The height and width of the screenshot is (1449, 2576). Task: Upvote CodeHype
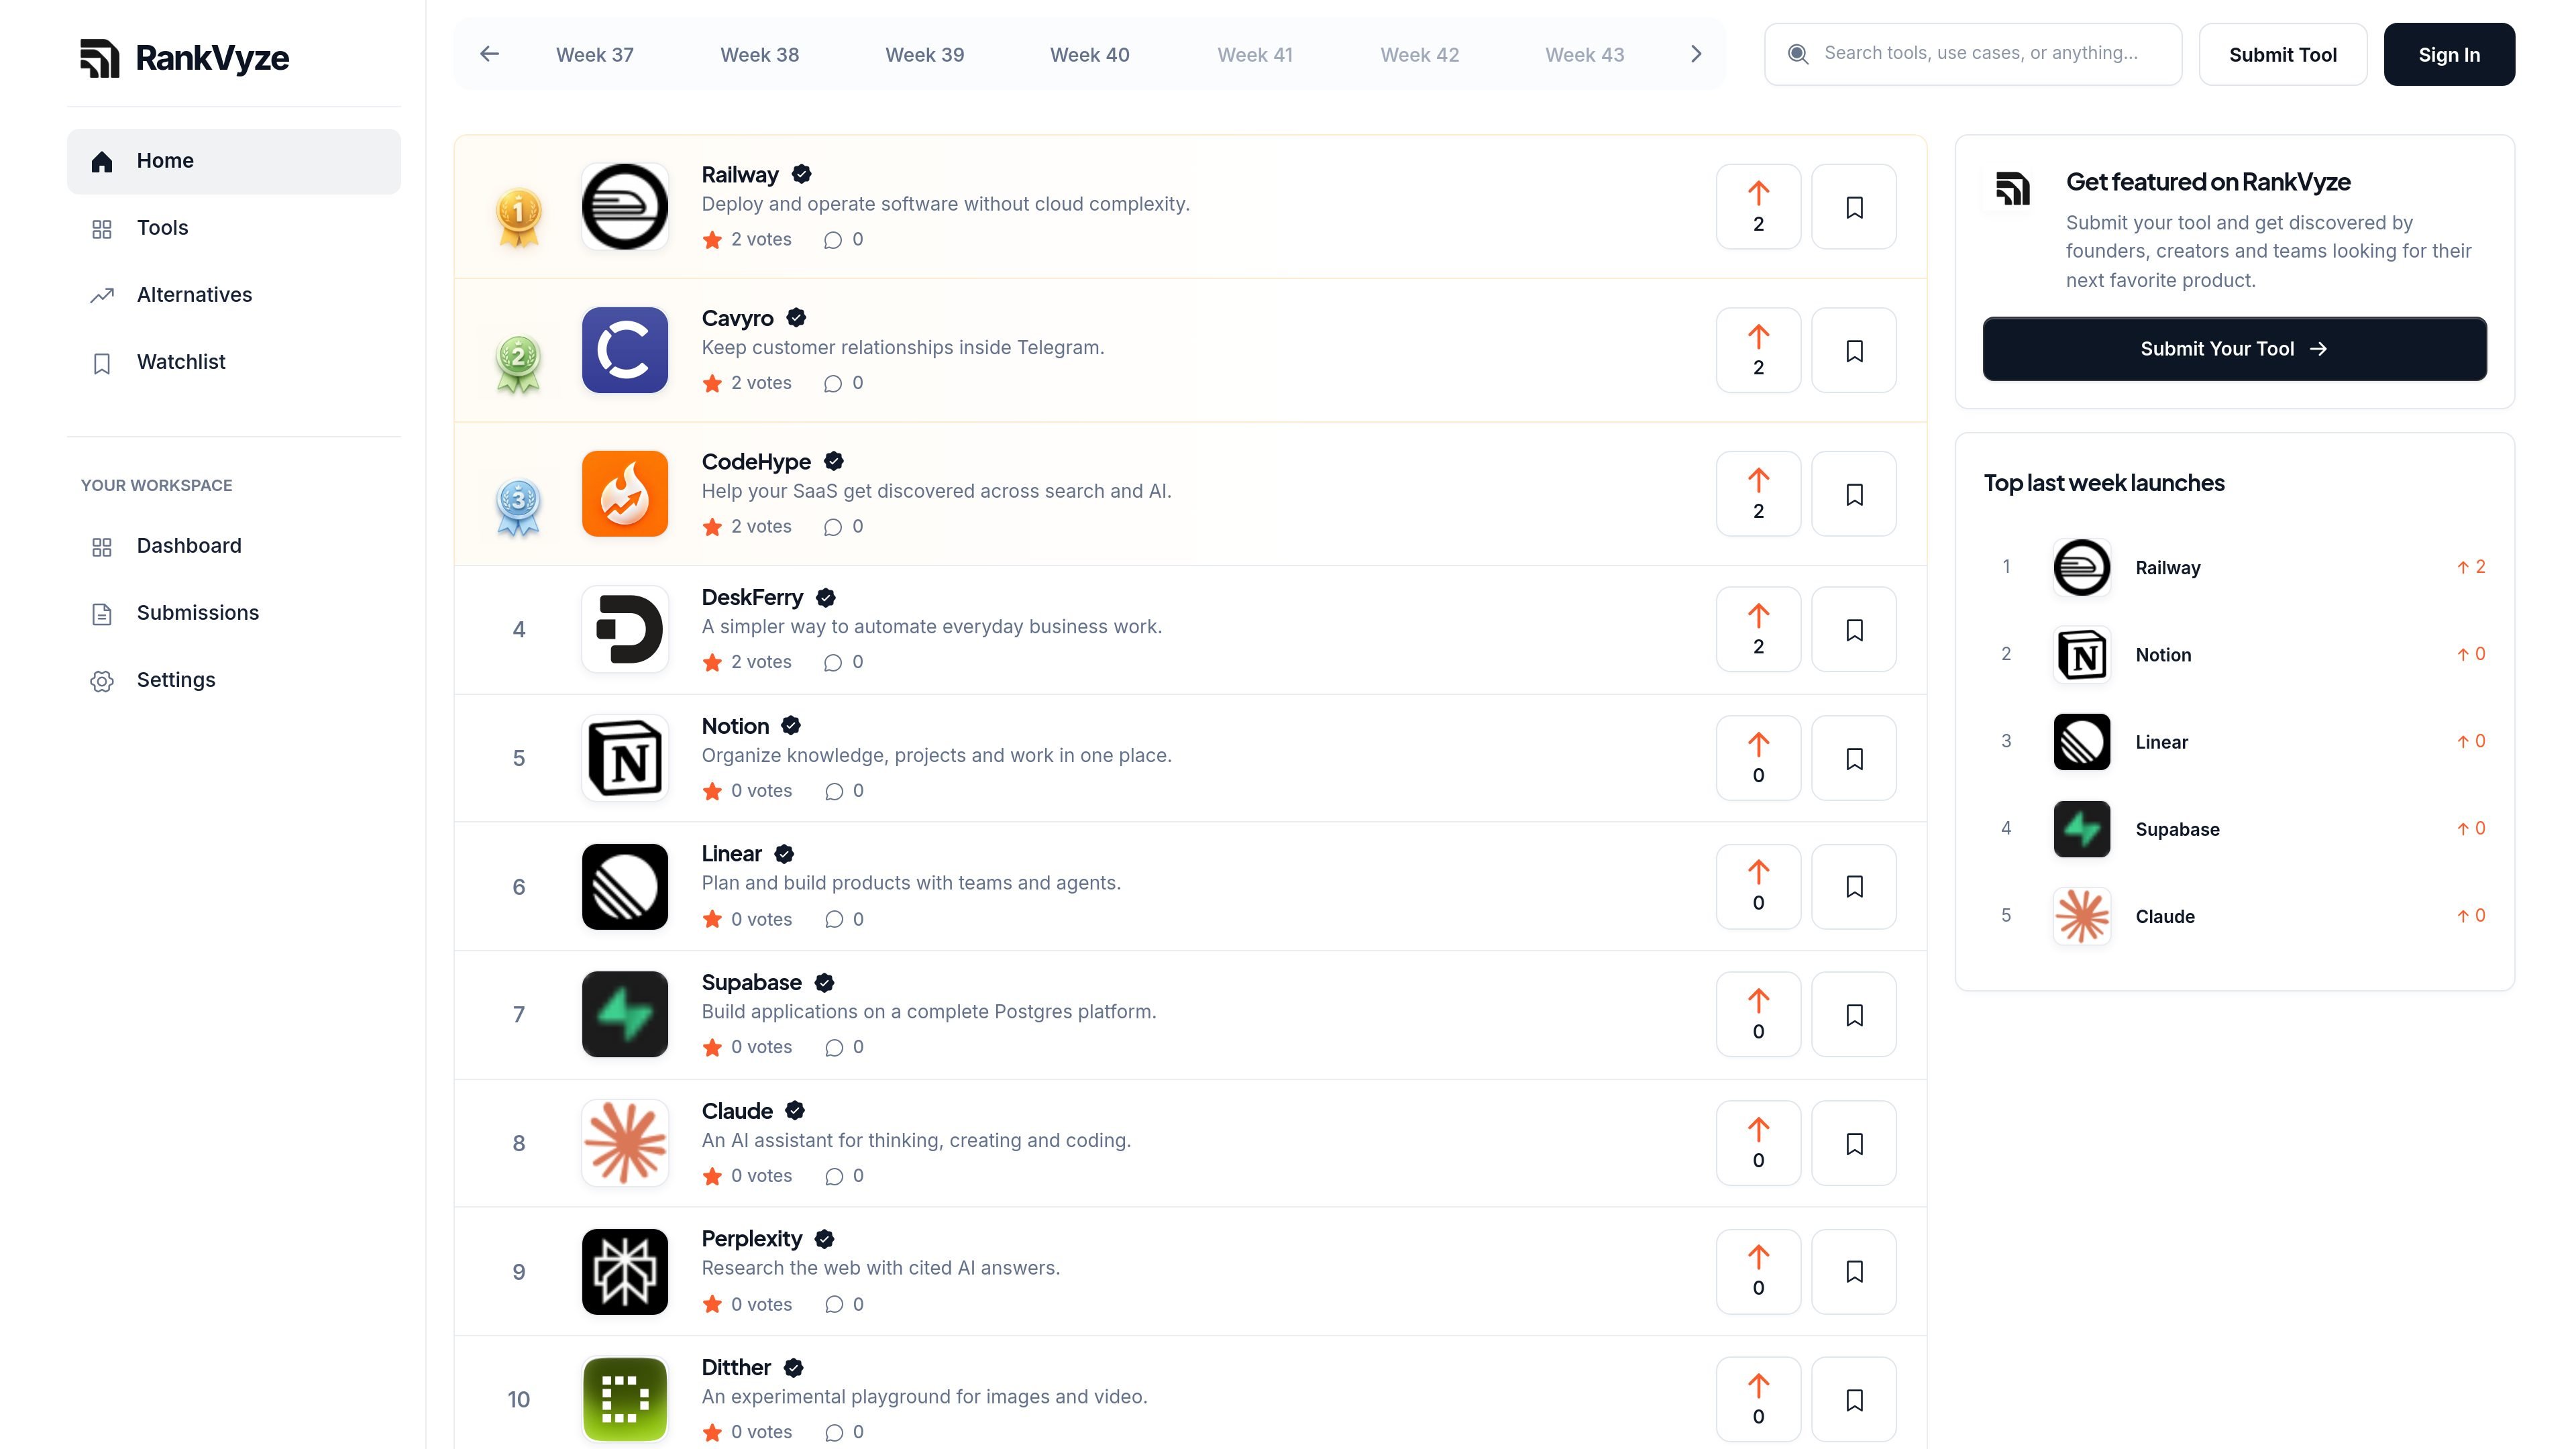1758,494
